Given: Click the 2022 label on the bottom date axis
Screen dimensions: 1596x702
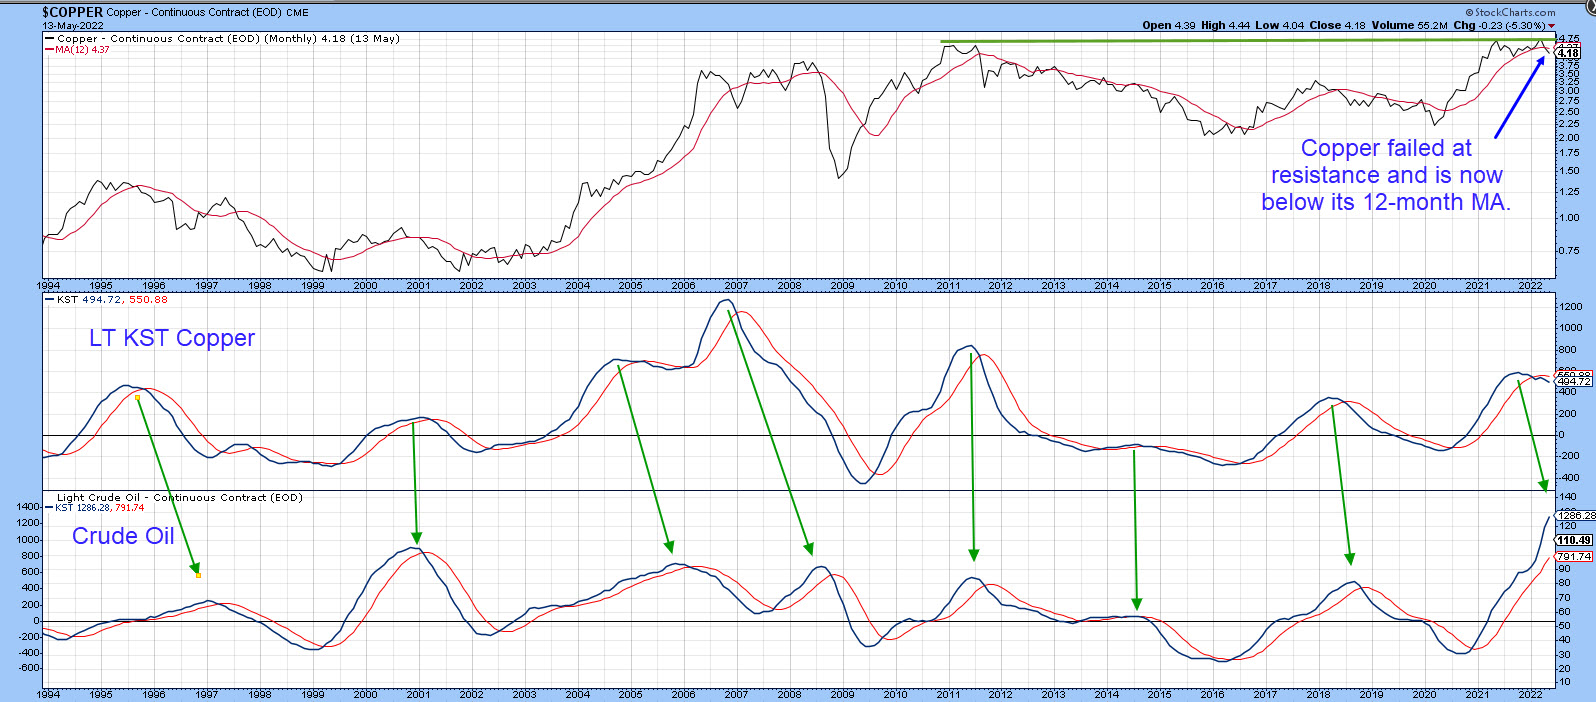Looking at the screenshot, I should point(1530,694).
